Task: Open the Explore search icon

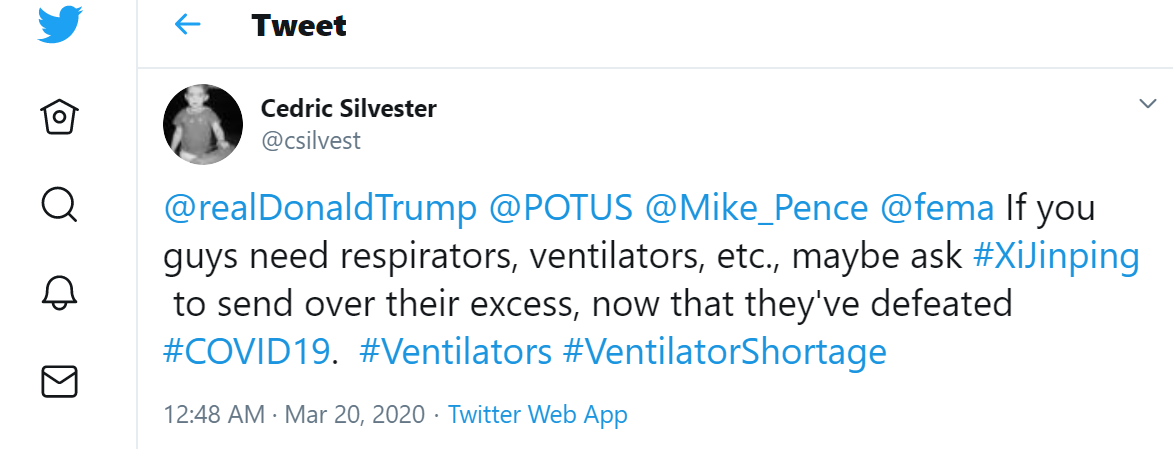Action: tap(59, 204)
